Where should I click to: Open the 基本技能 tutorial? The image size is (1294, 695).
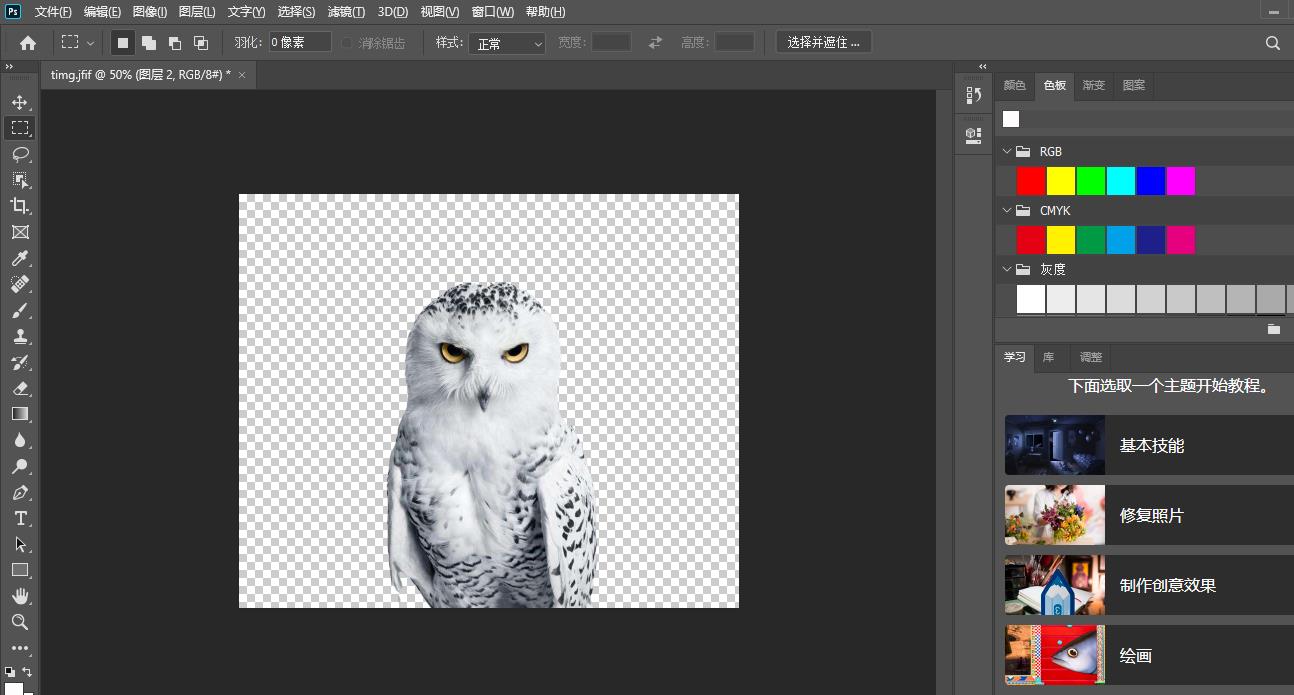1149,446
